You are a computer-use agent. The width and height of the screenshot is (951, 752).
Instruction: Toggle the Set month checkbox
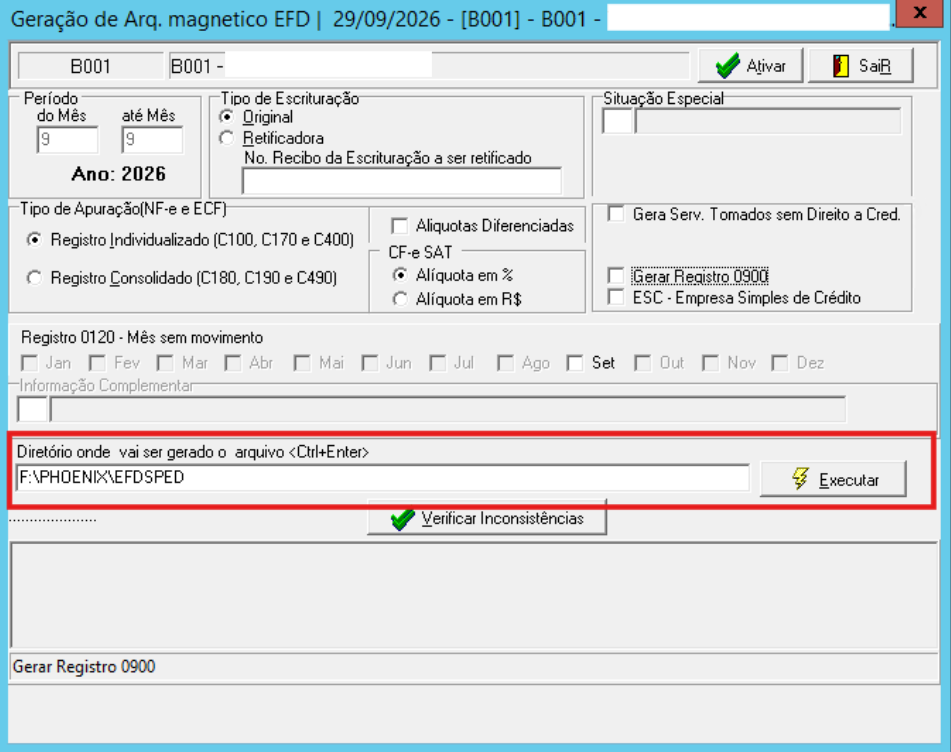pyautogui.click(x=575, y=363)
